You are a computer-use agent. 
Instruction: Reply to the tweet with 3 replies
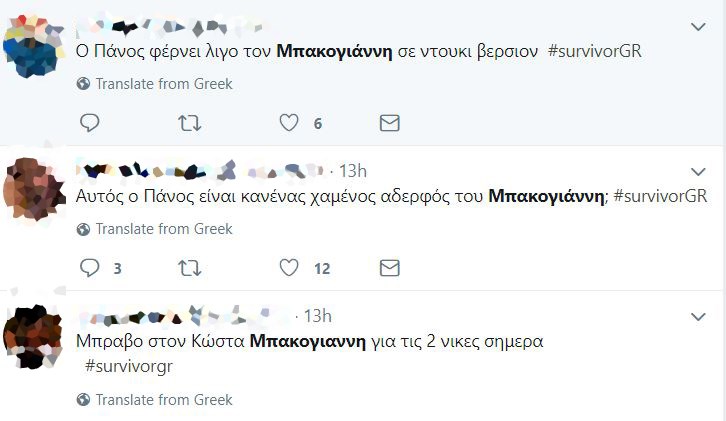pyautogui.click(x=89, y=268)
